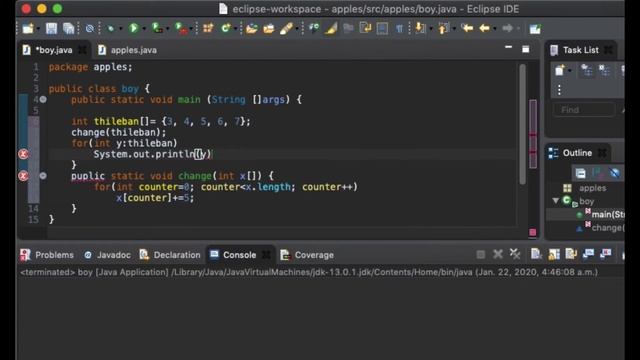Click the Task List three-dot view menu
The height and width of the screenshot is (360, 640).
[559, 89]
